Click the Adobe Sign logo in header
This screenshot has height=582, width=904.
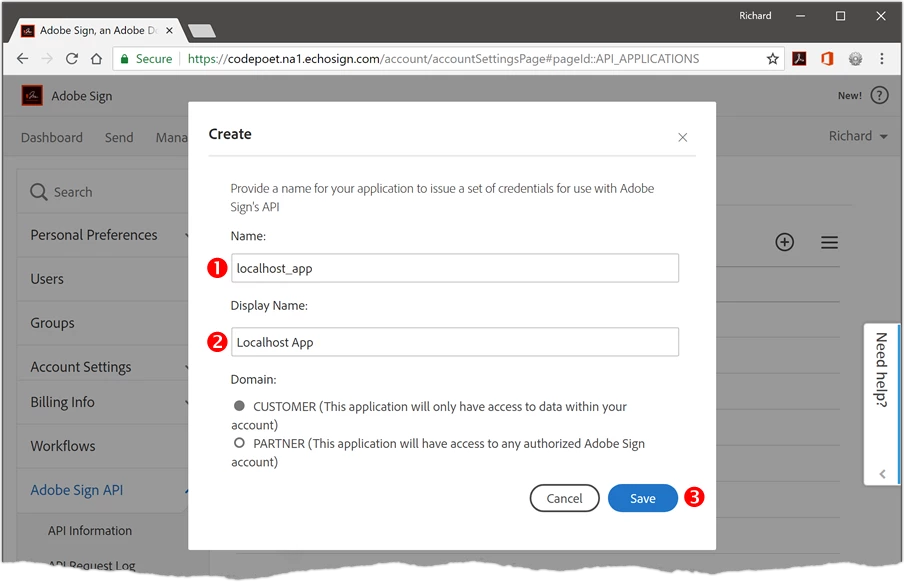point(32,96)
